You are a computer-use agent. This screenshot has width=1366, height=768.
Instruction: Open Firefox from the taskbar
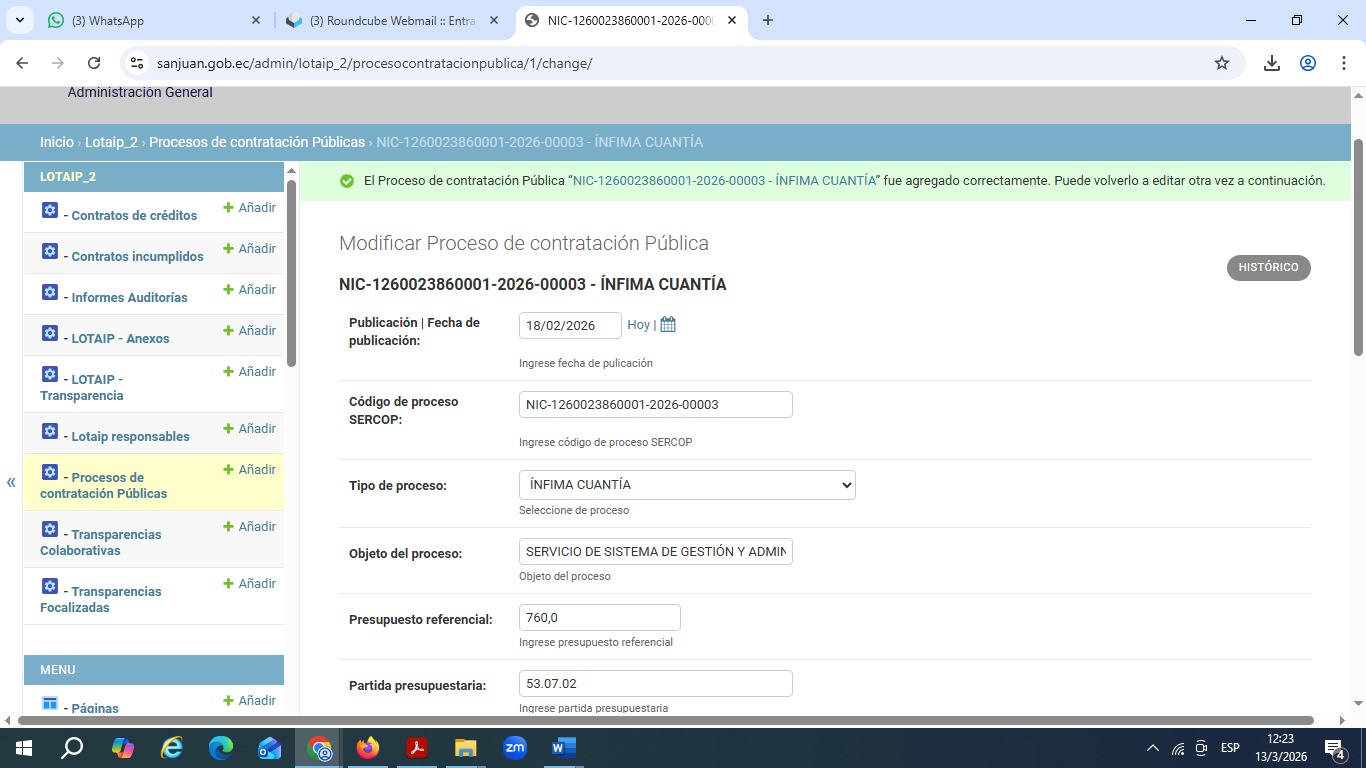pyautogui.click(x=368, y=747)
